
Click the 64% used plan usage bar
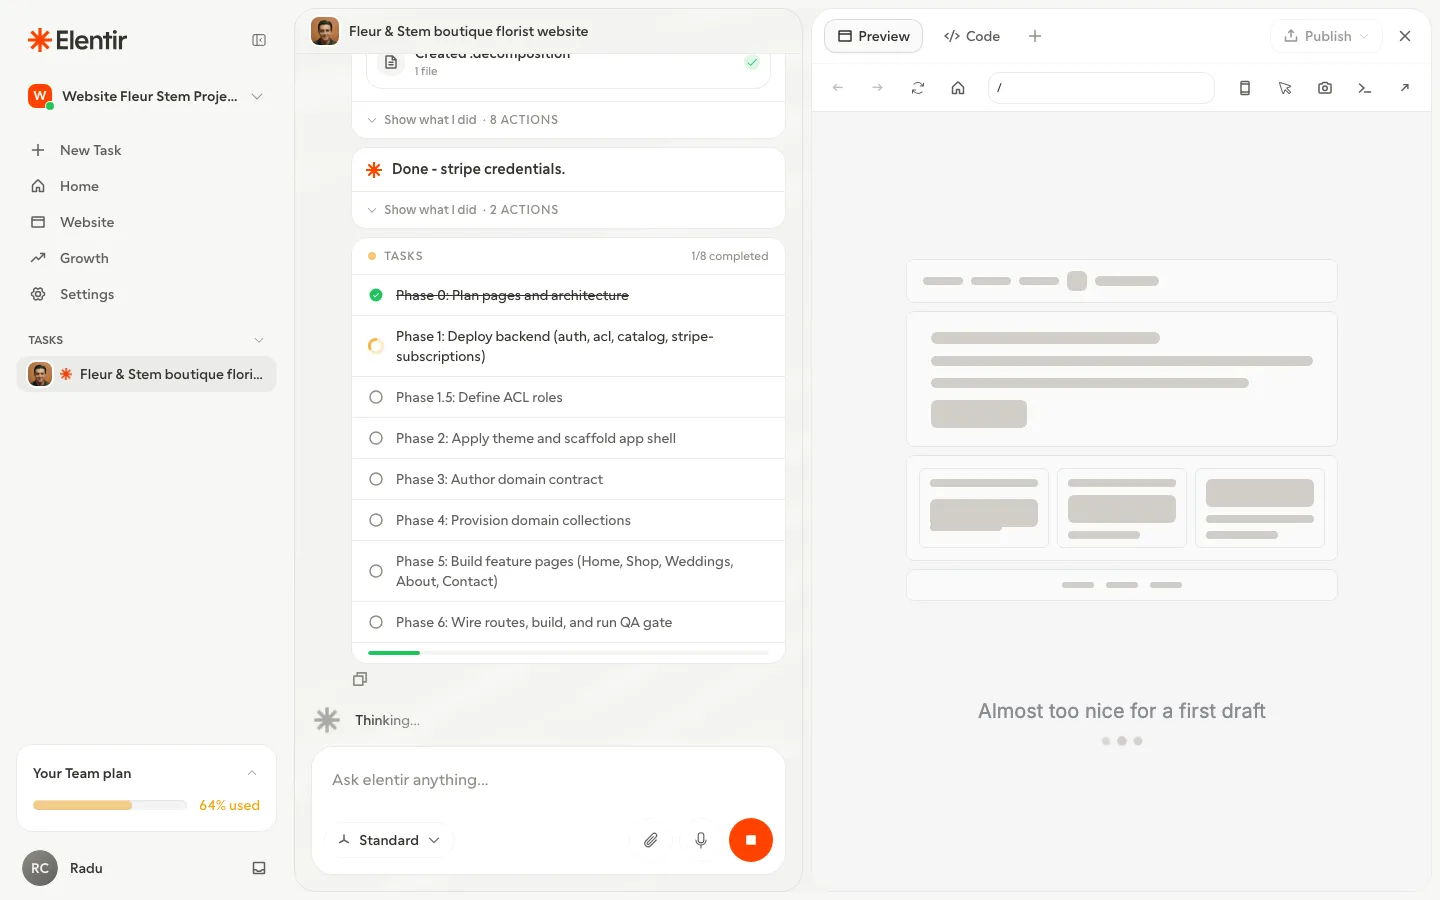[x=110, y=805]
